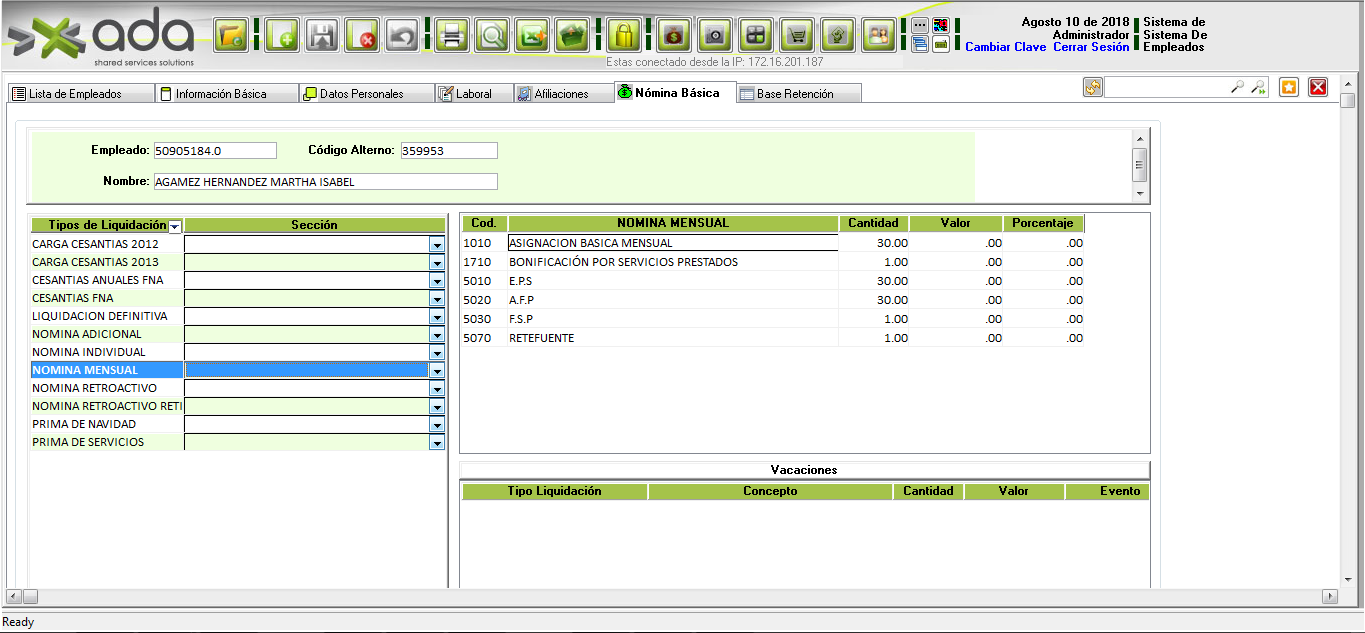Click the Excel export toolbar icon
Image resolution: width=1365 pixels, height=633 pixels.
click(x=531, y=36)
